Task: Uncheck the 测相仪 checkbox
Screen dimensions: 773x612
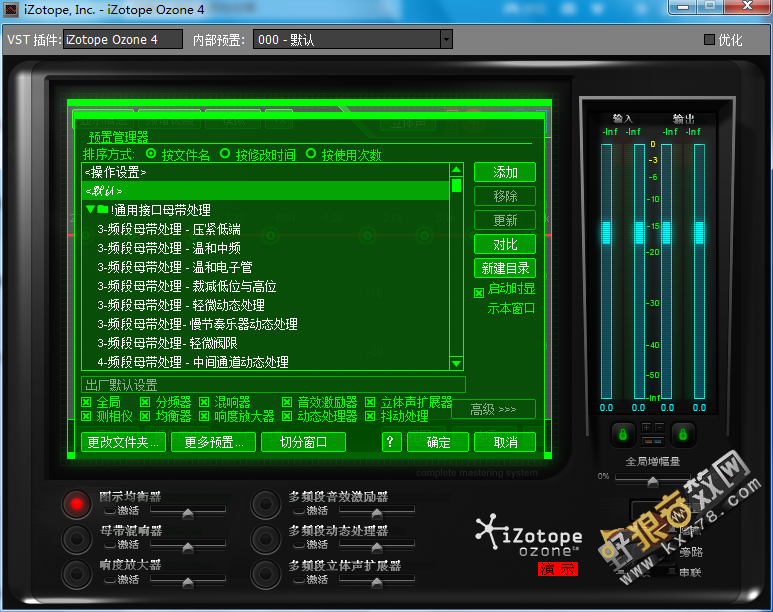Action: click(x=86, y=416)
